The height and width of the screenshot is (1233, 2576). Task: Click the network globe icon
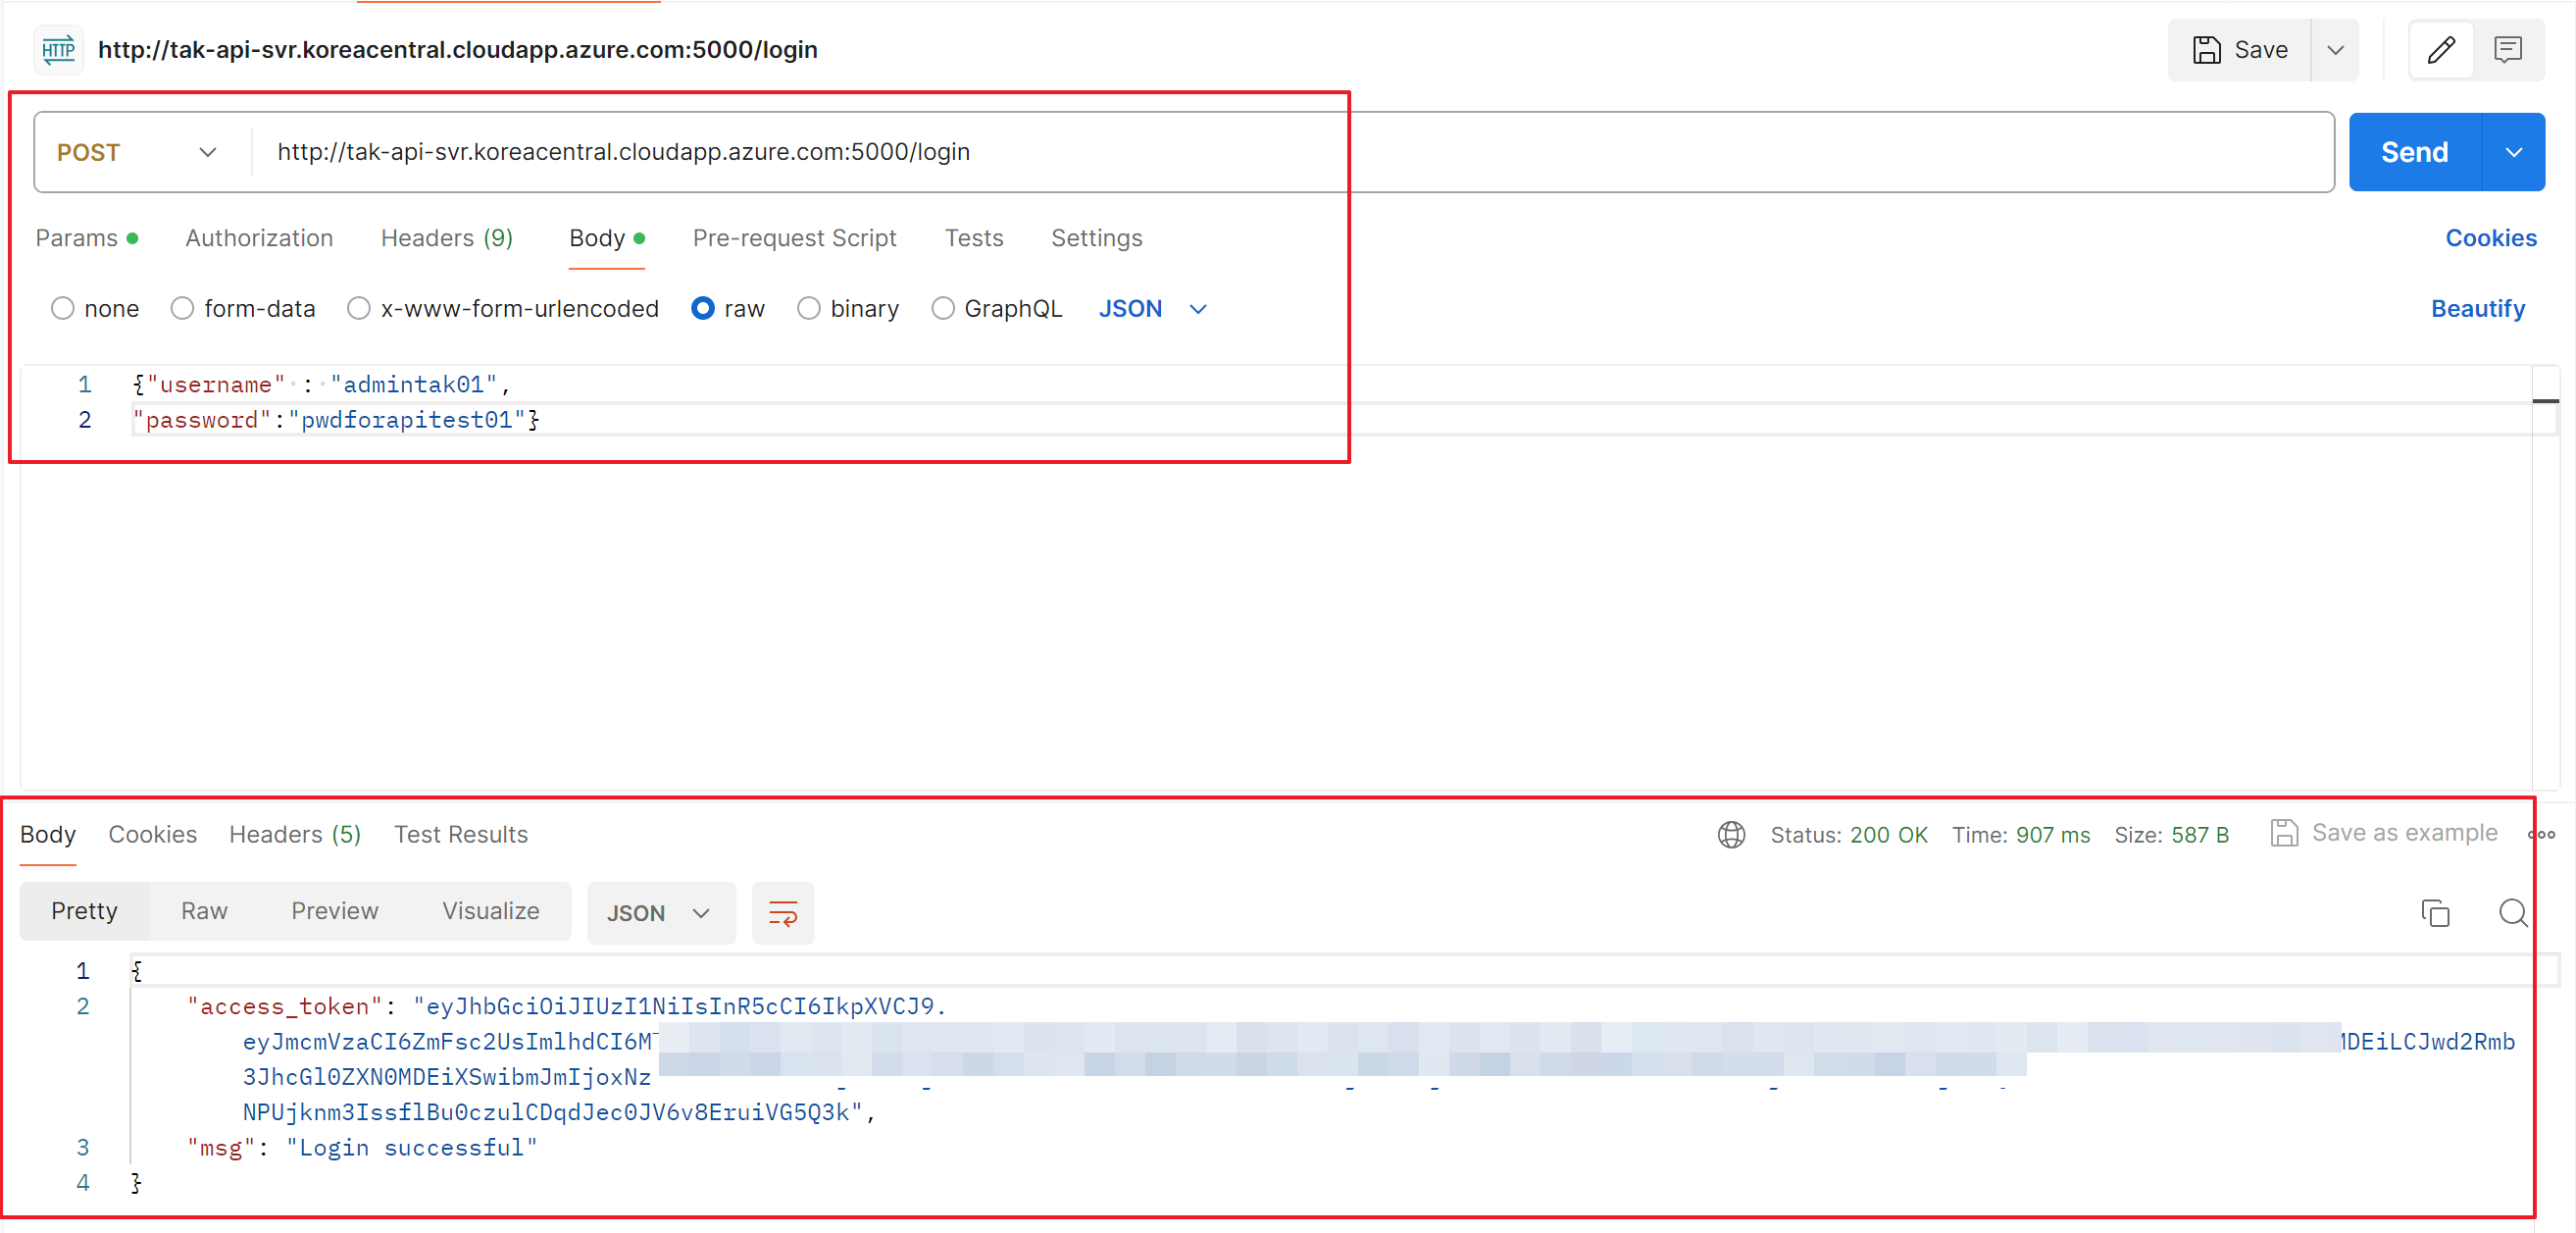point(1731,834)
